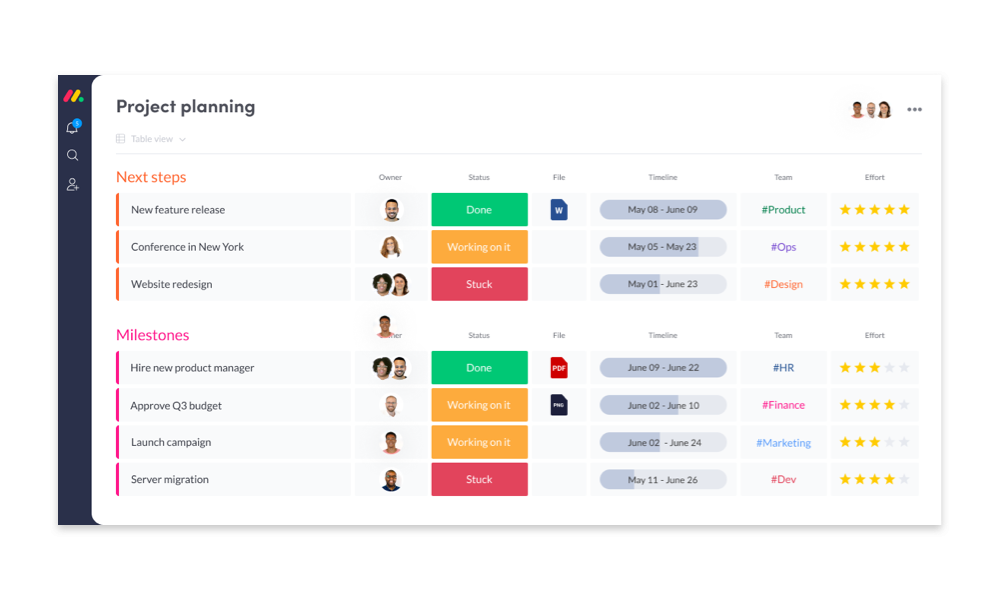This screenshot has height=600, width=1000.
Task: Click Timeline column header in Milestones
Action: (663, 335)
